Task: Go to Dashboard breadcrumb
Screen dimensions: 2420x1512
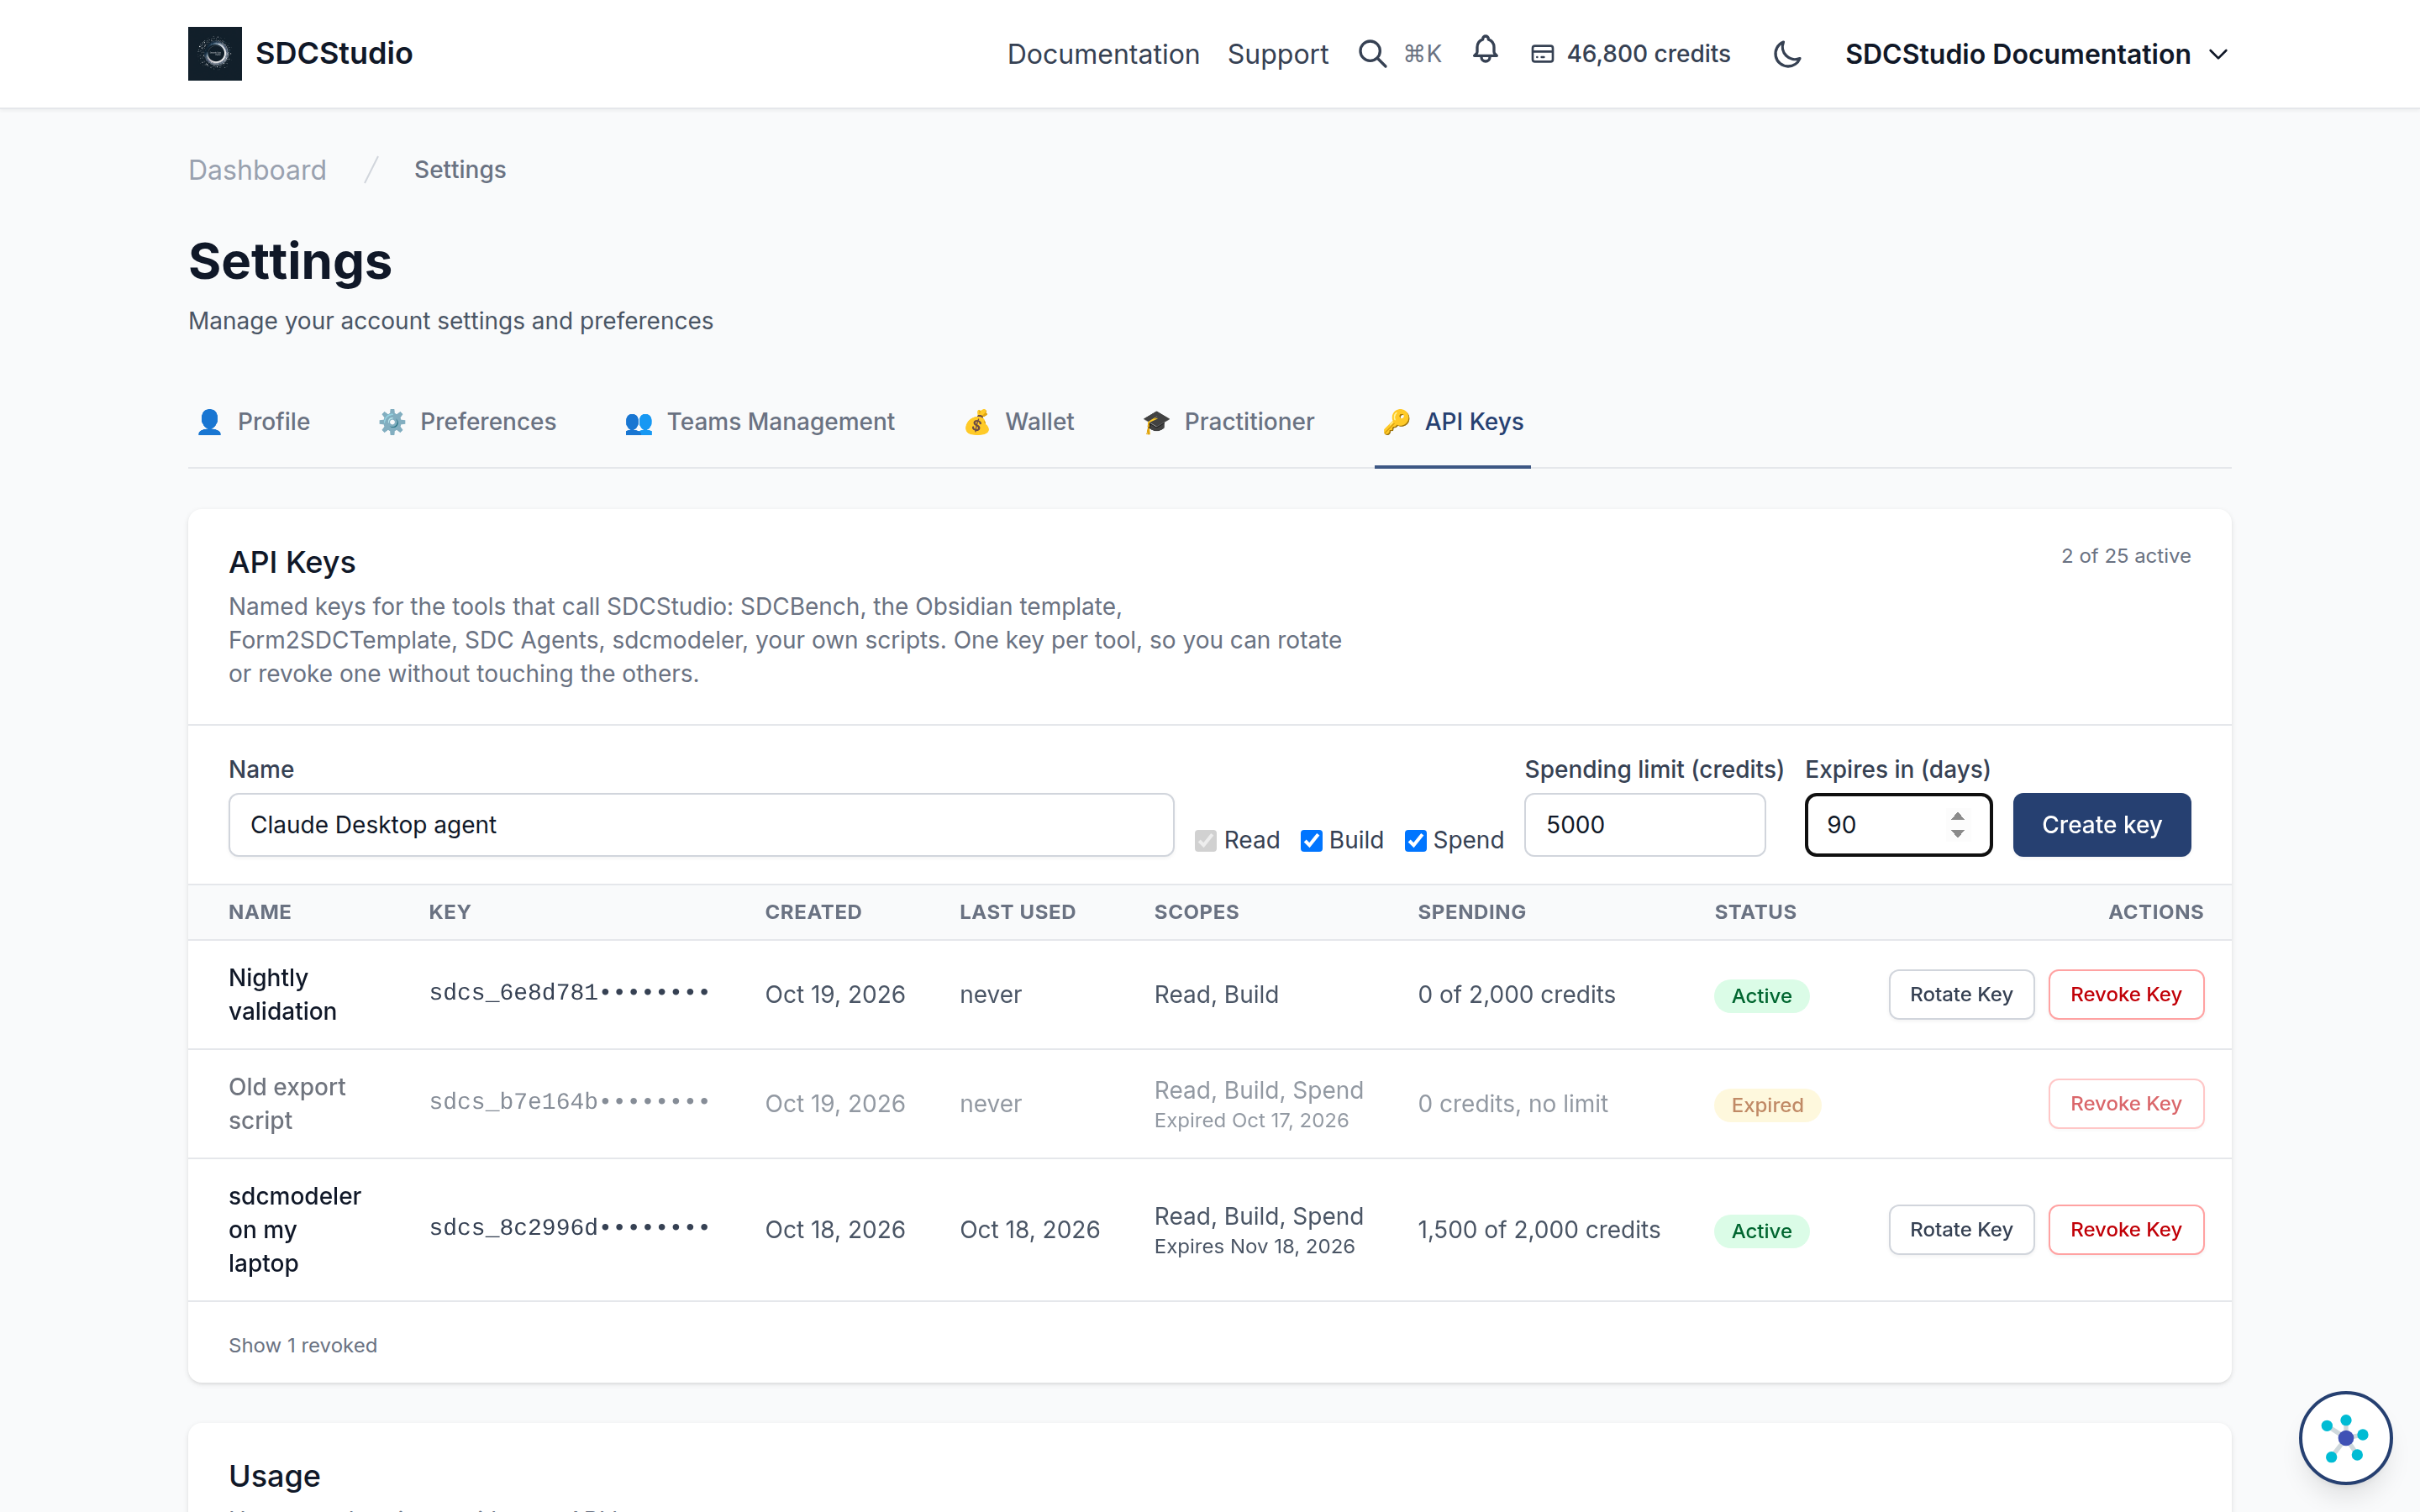Action: point(257,170)
